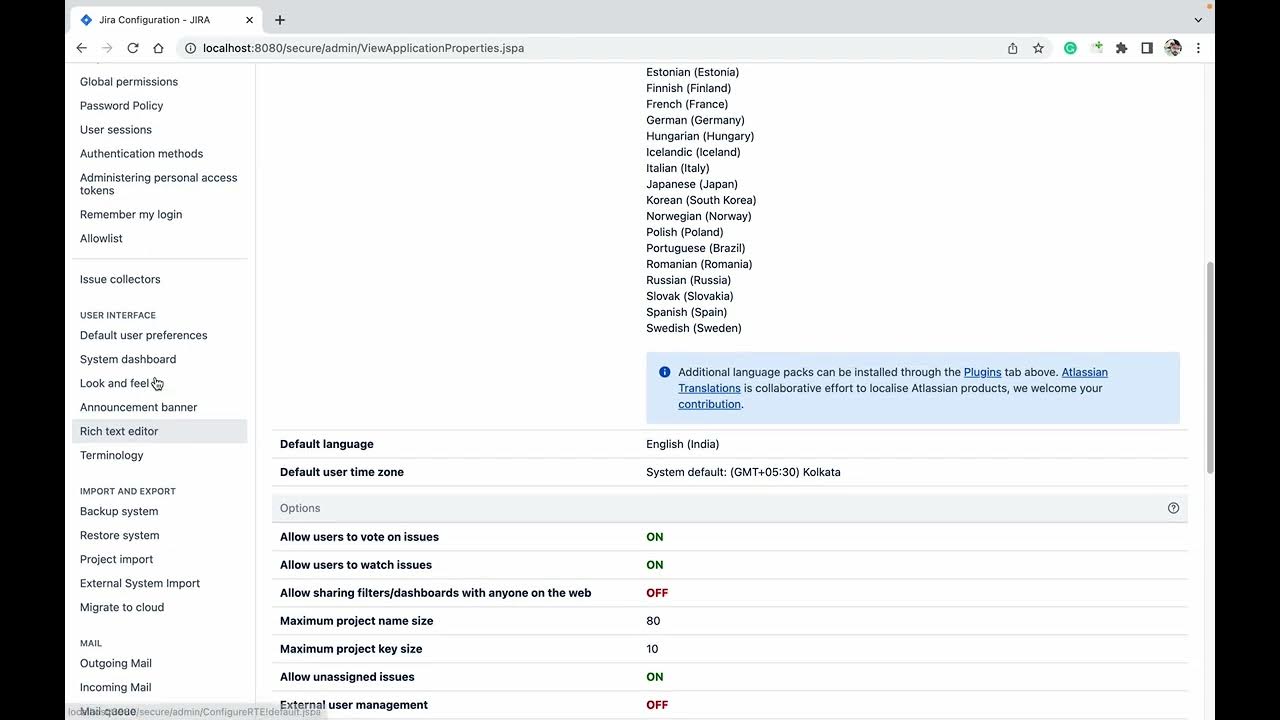1280x720 pixels.
Task: Open Global permissions in sidebar
Action: pyautogui.click(x=129, y=82)
